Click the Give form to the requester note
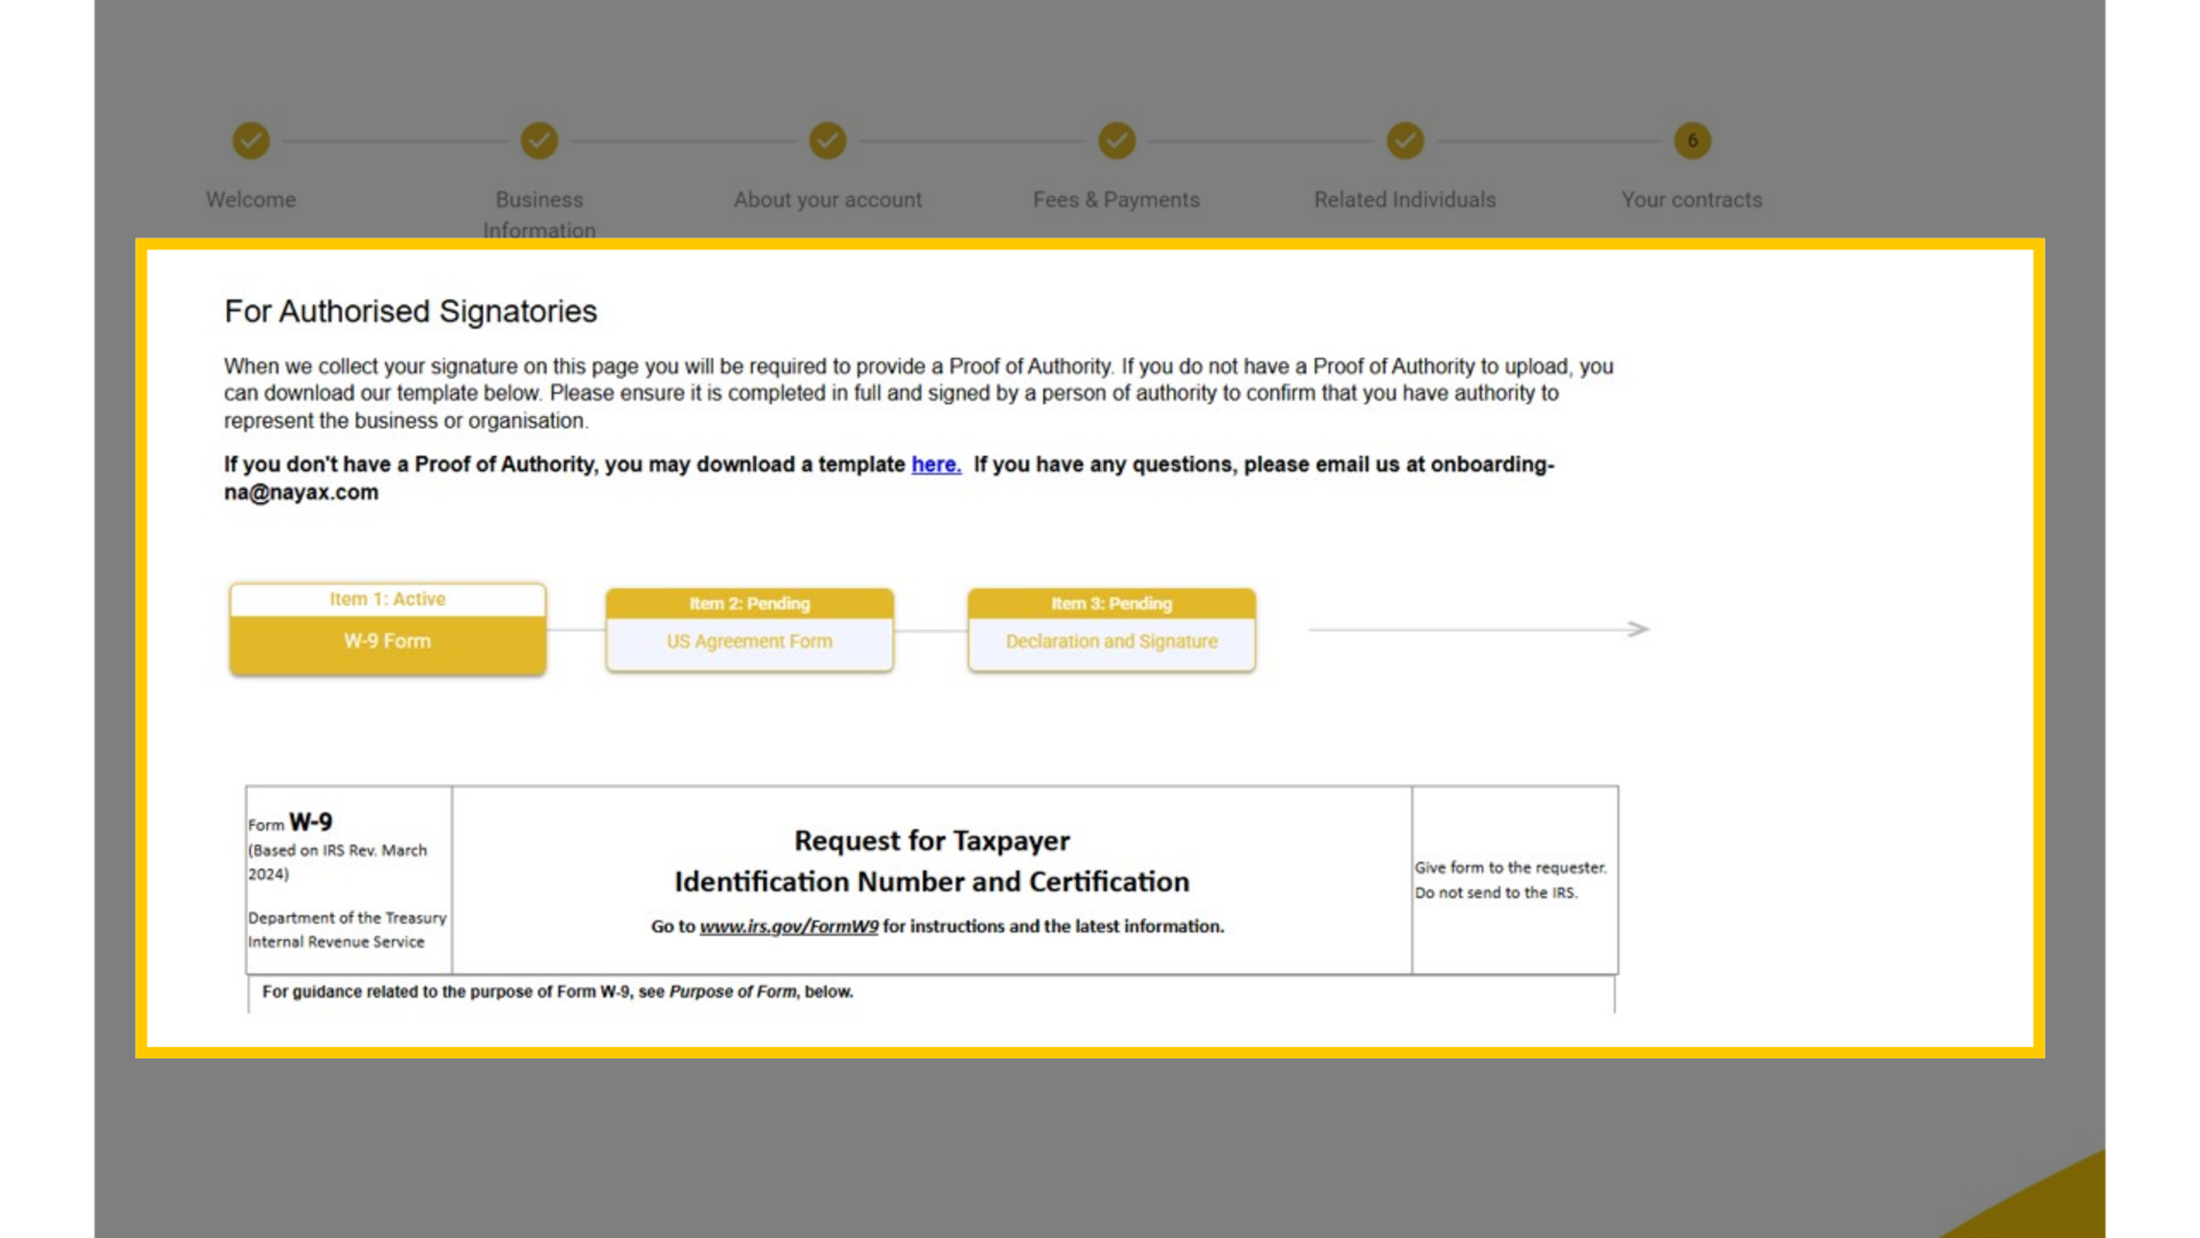Screen dimensions: 2200x1238 [x=1511, y=868]
